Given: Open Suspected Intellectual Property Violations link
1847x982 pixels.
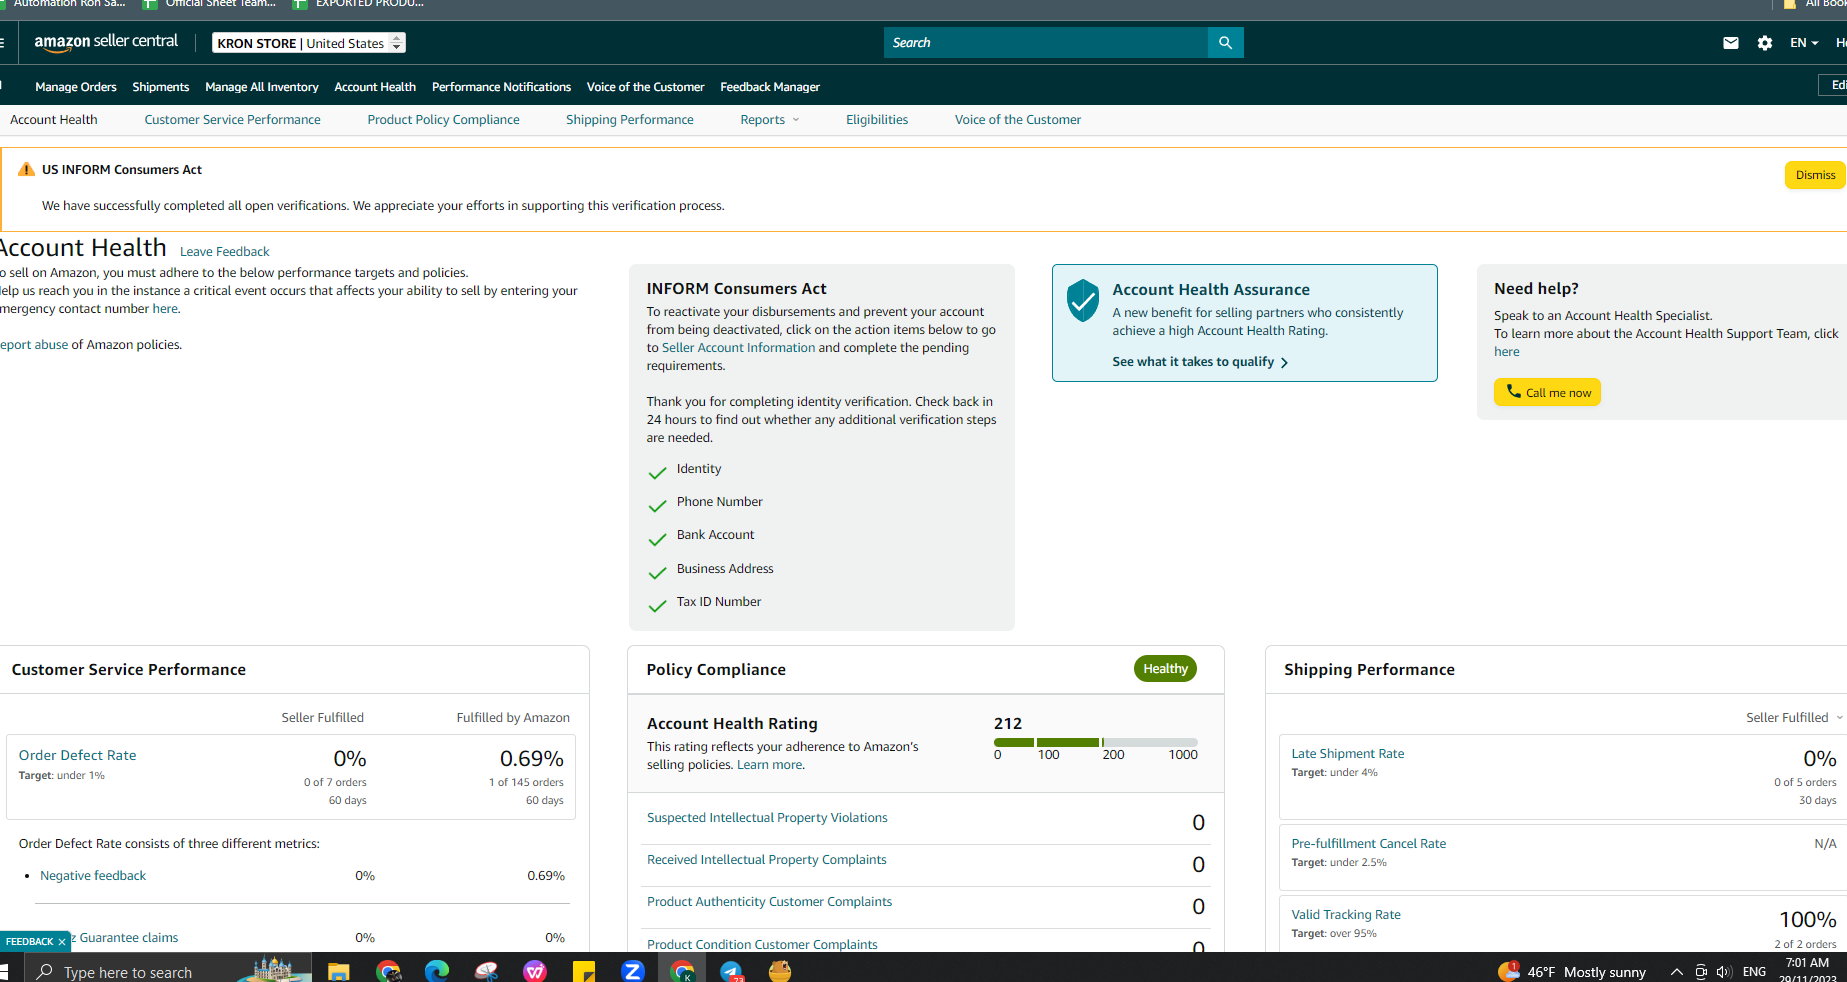Looking at the screenshot, I should coord(767,818).
